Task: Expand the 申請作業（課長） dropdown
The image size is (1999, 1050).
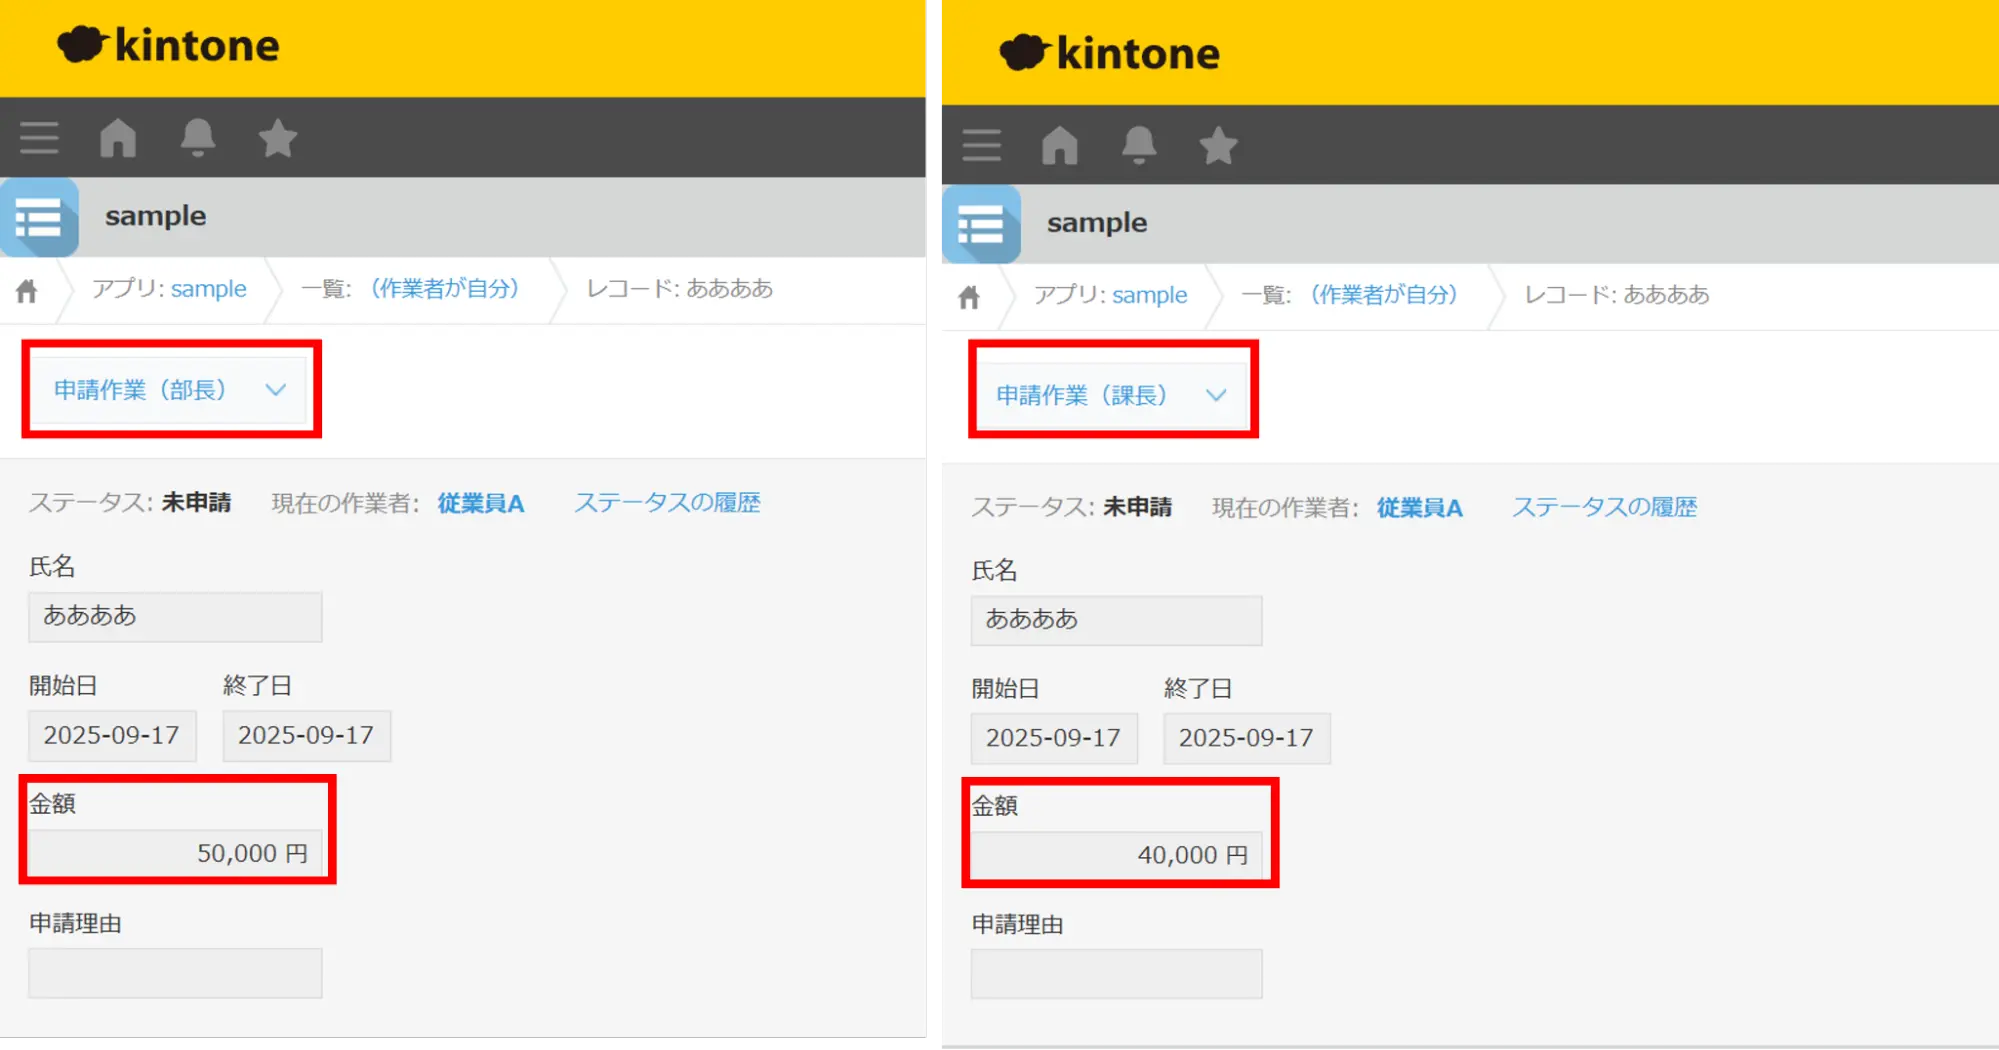Action: click(x=1111, y=396)
